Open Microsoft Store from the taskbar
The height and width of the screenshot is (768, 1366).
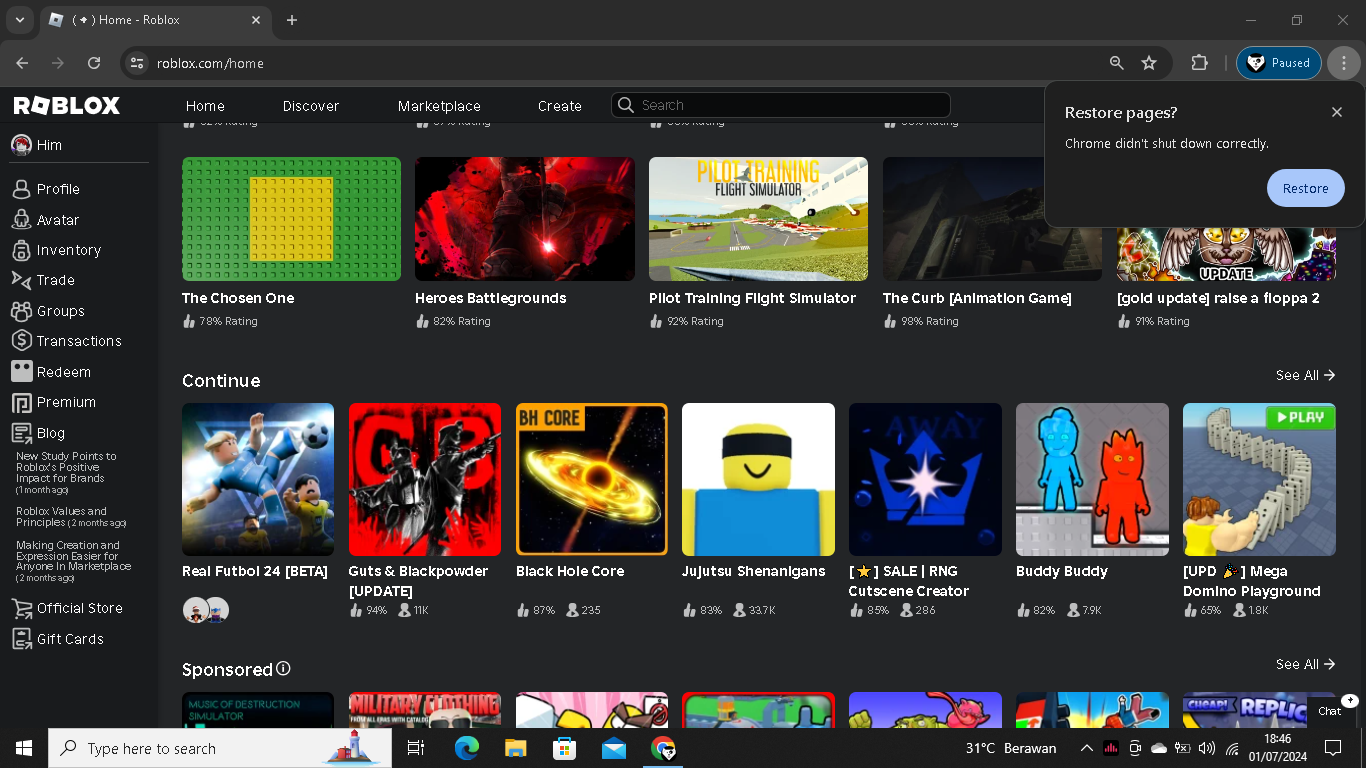click(x=564, y=748)
